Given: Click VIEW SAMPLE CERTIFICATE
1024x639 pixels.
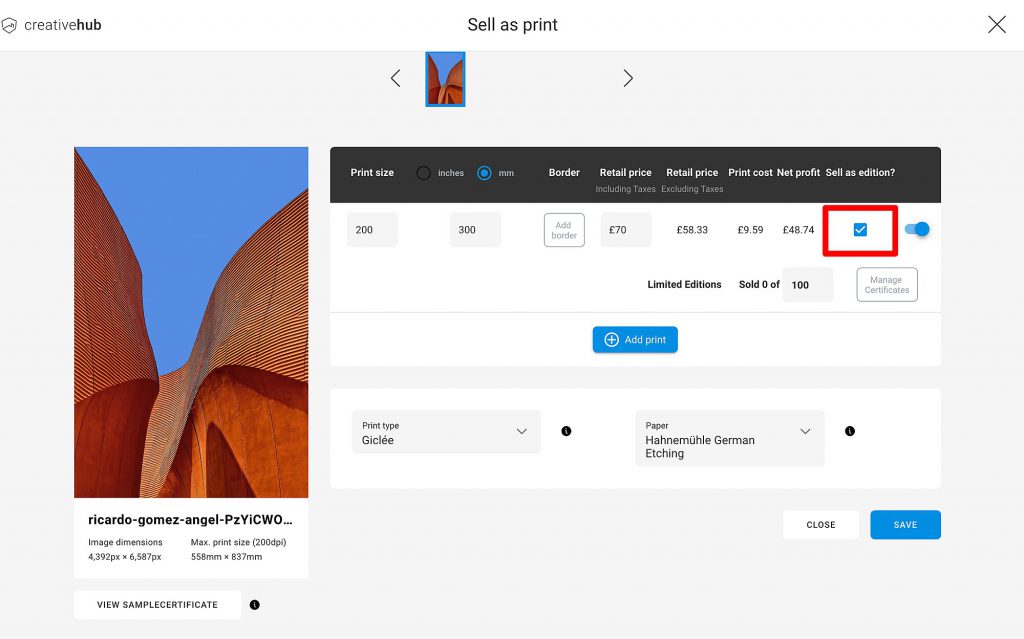Looking at the screenshot, I should coord(157,604).
